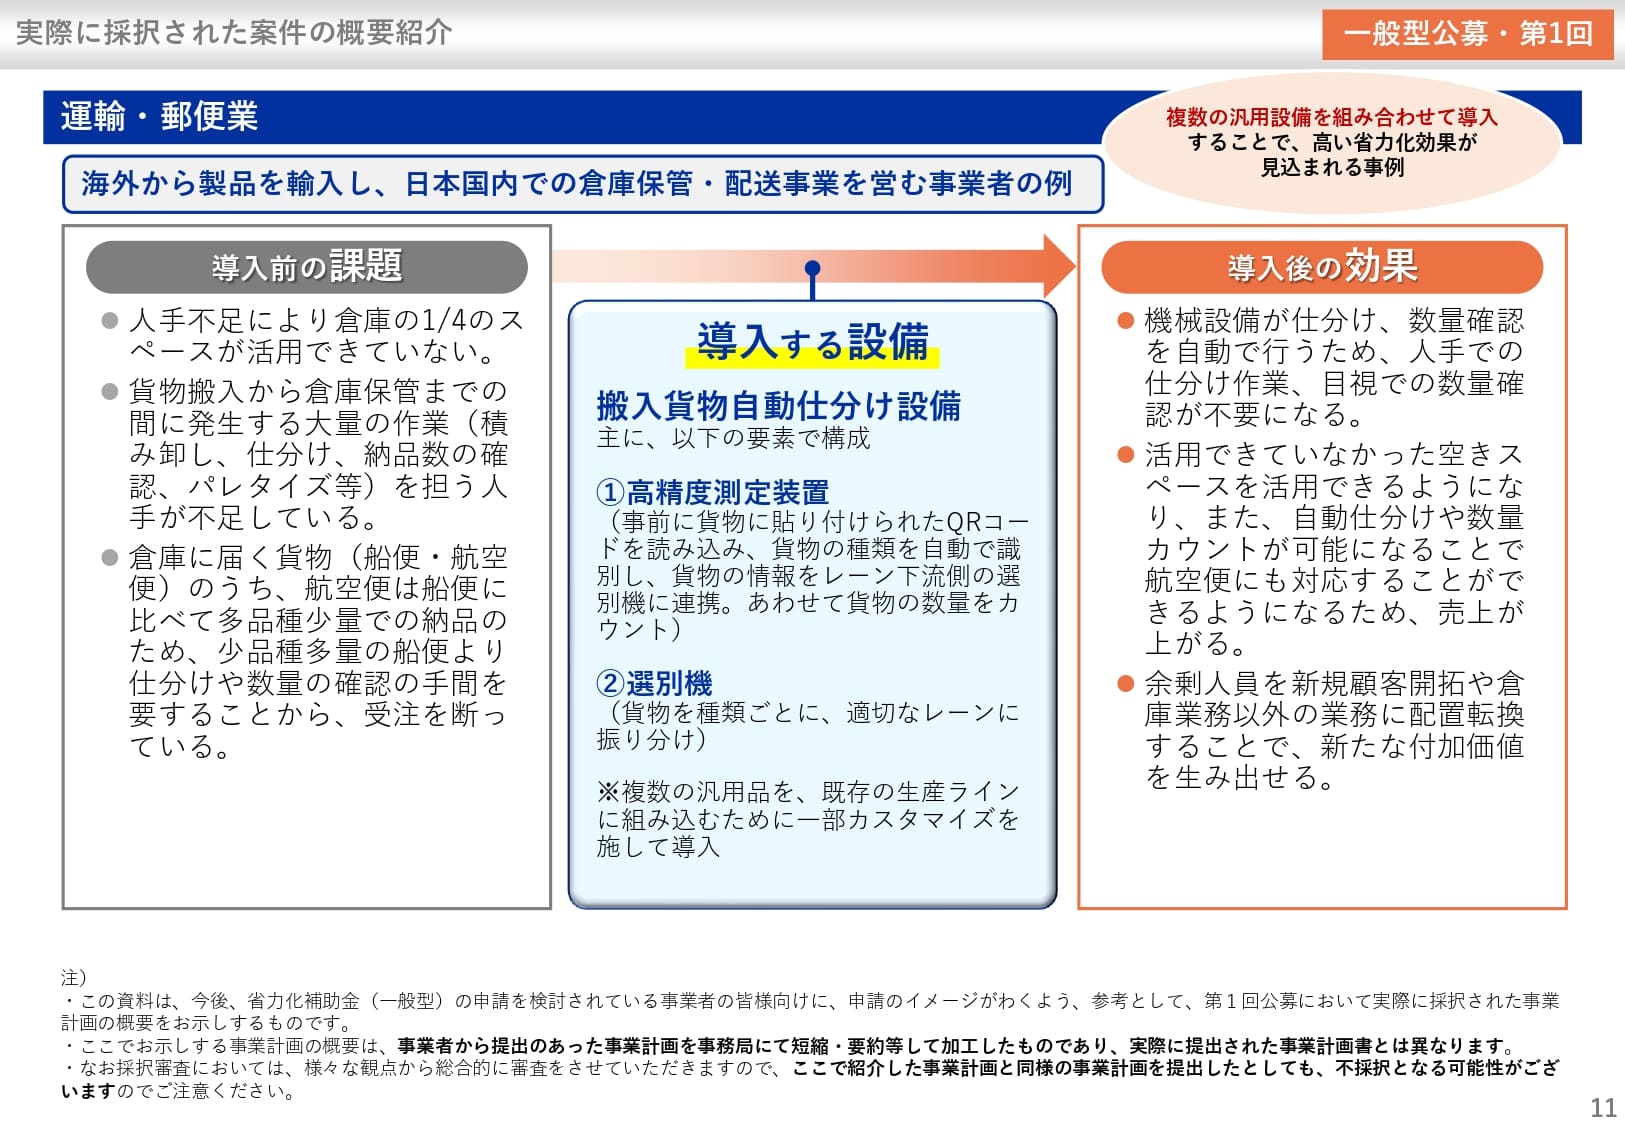This screenshot has height=1125, width=1625.
Task: Click the bullet 活用できていなかった空きスペース
Action: click(x=1322, y=549)
